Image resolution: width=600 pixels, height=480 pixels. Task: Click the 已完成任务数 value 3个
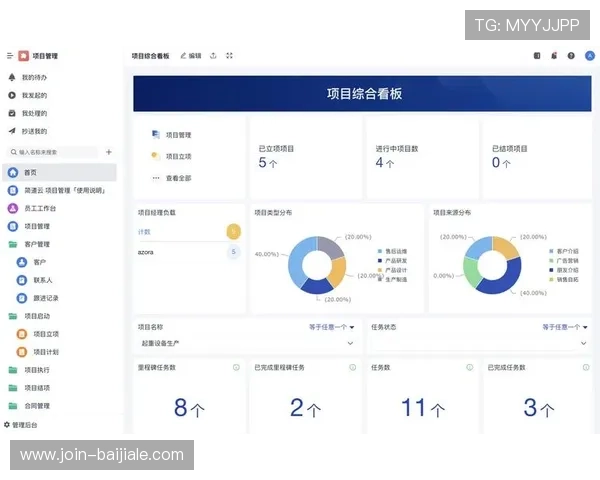tap(538, 407)
